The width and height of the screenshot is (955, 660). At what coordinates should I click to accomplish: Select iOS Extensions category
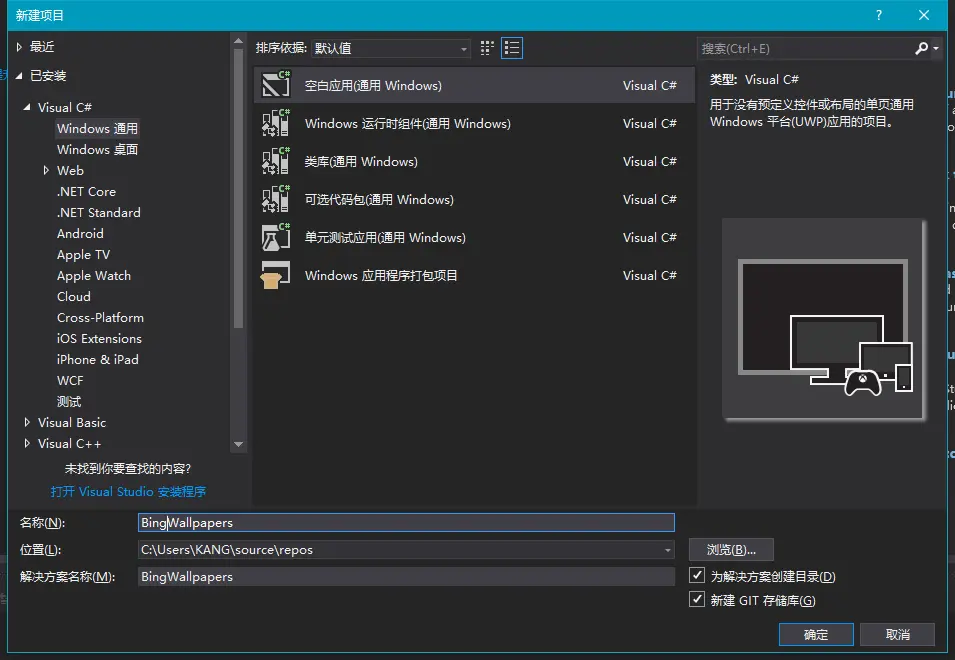click(99, 339)
